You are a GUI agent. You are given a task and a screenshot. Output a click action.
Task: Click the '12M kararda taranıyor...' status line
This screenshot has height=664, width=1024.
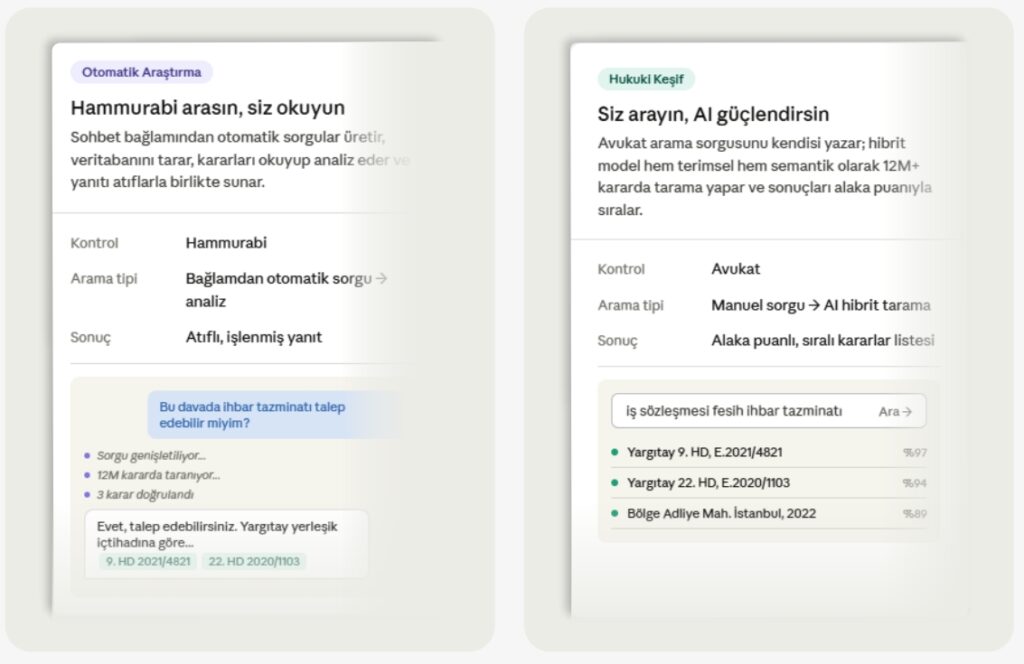point(159,475)
